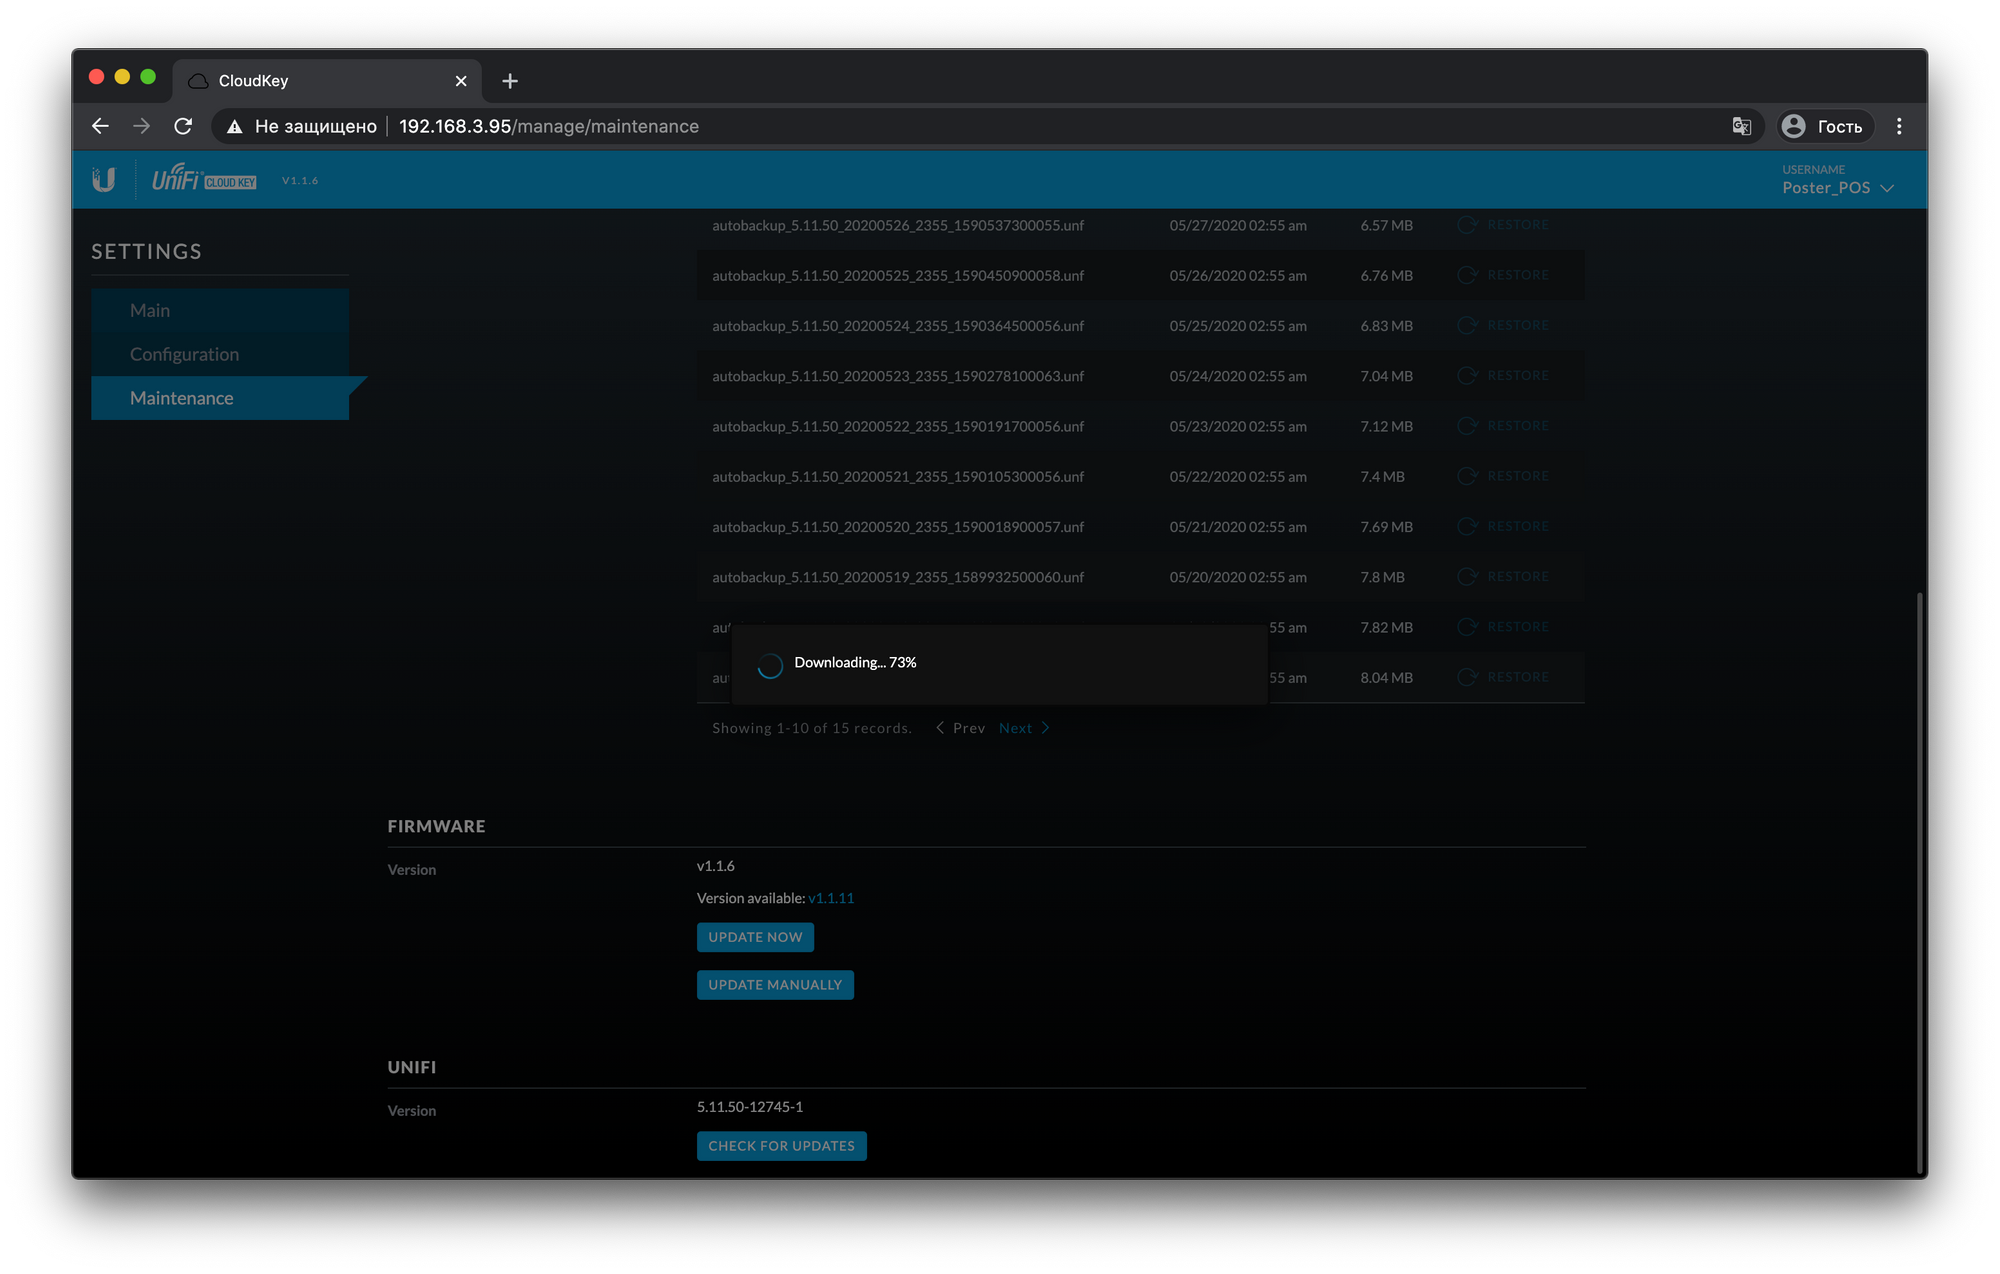
Task: Click the guest profile Гость button
Action: click(x=1825, y=126)
